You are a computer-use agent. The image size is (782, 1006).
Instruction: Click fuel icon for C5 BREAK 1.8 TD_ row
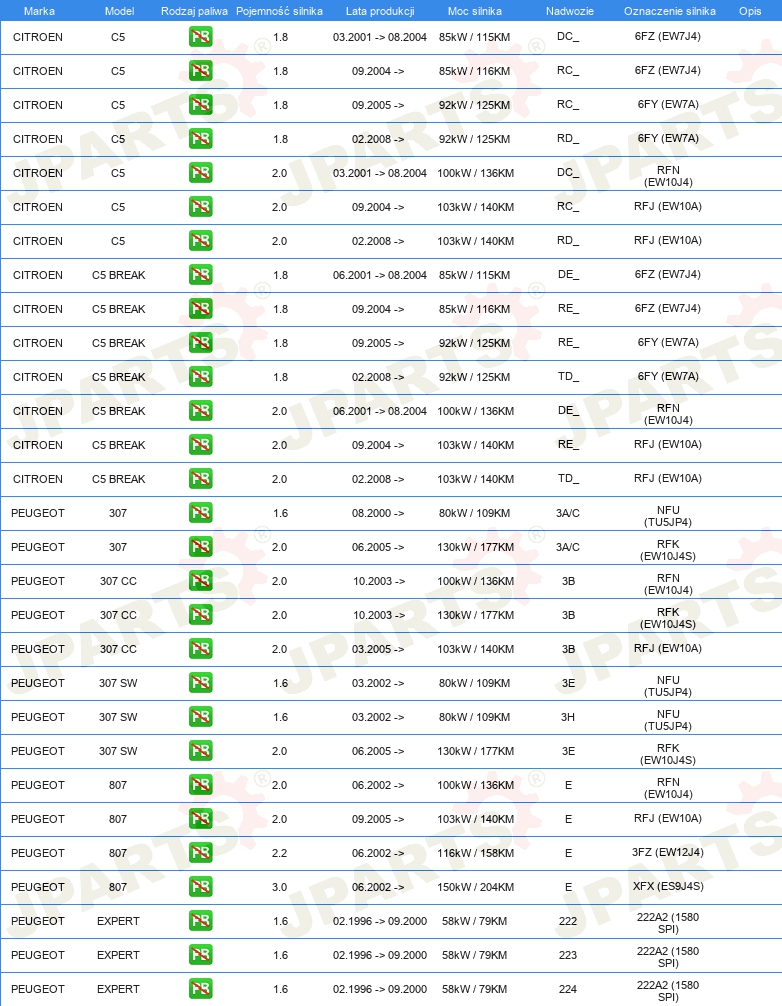[x=201, y=377]
